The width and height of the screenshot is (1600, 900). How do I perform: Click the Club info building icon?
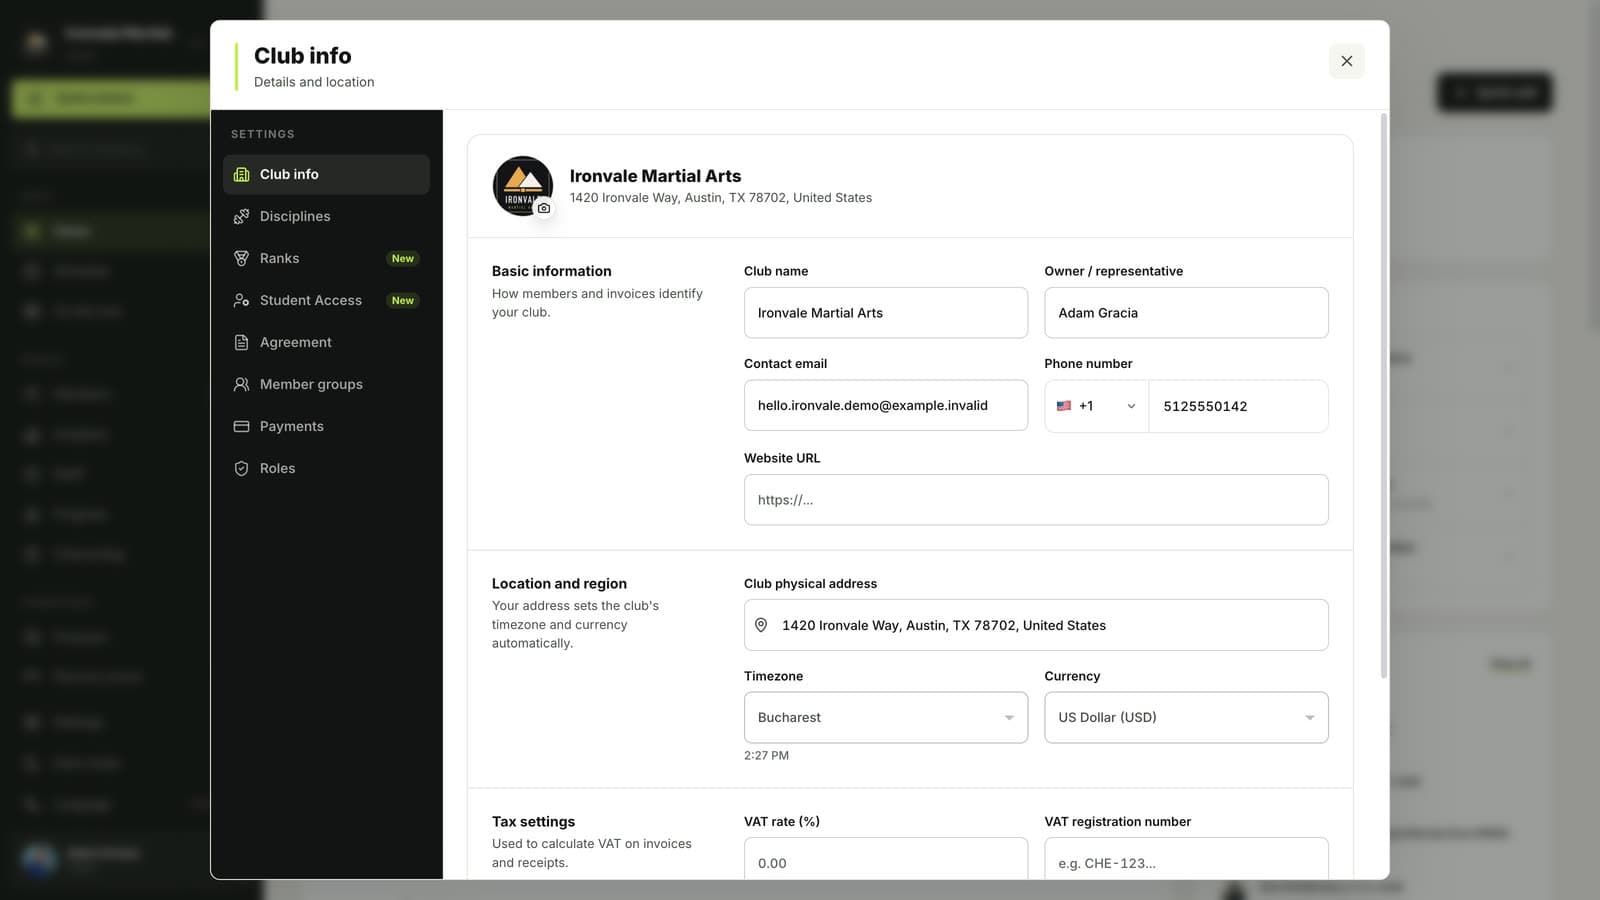[241, 174]
